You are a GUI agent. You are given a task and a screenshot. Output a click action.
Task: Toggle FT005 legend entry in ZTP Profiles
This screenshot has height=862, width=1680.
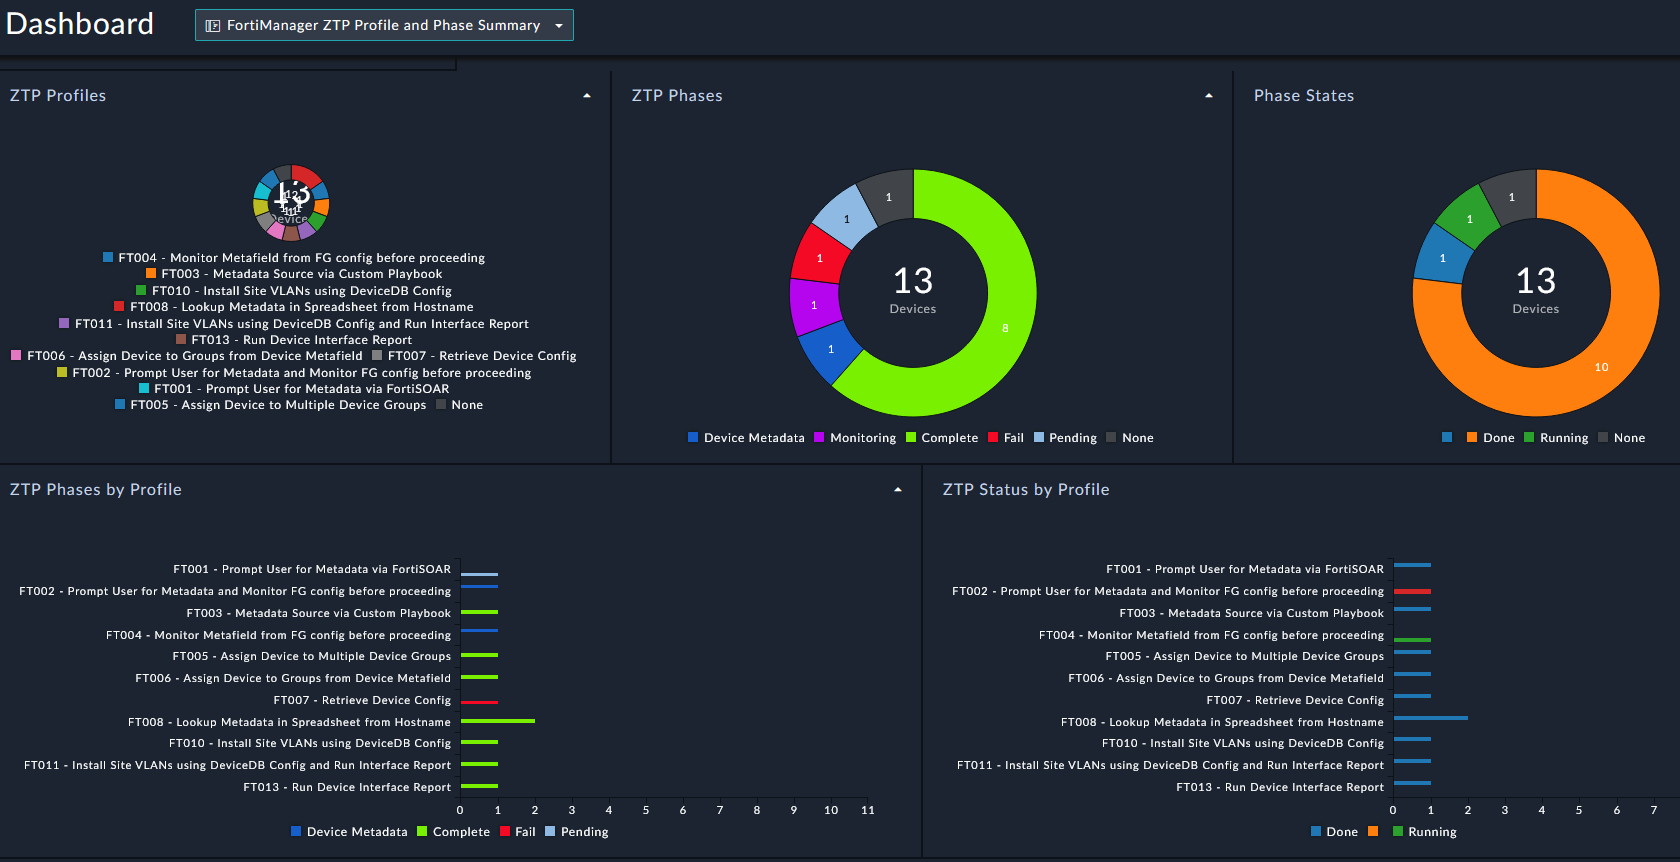point(270,405)
